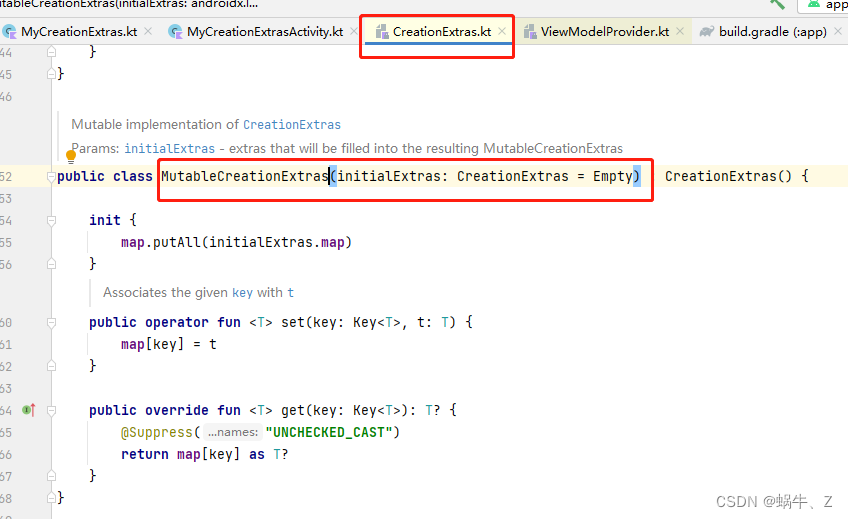Switch to MyCreationExtras.kt tab
This screenshot has height=519, width=848.
(x=78, y=32)
